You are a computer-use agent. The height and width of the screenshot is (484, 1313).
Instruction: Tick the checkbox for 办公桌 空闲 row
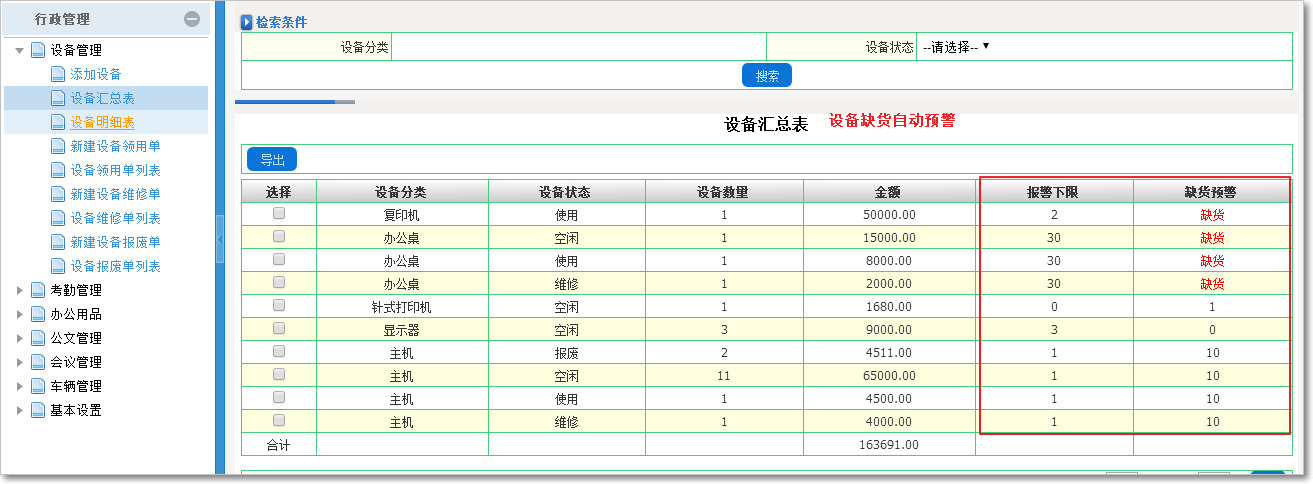pos(279,236)
